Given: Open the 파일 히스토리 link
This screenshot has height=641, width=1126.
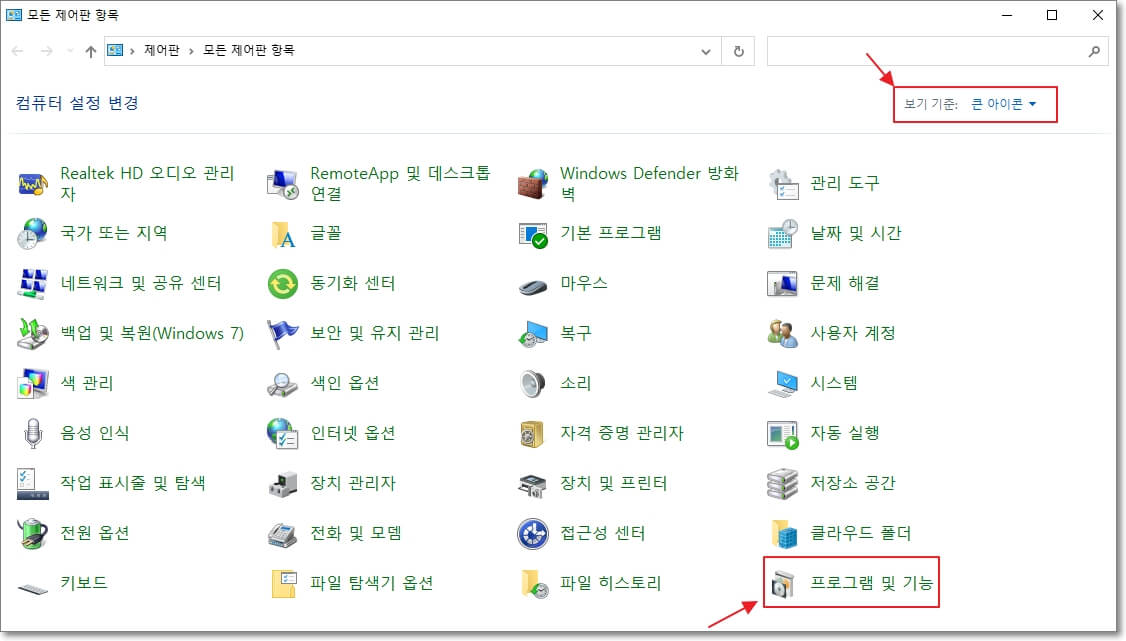Looking at the screenshot, I should point(610,583).
